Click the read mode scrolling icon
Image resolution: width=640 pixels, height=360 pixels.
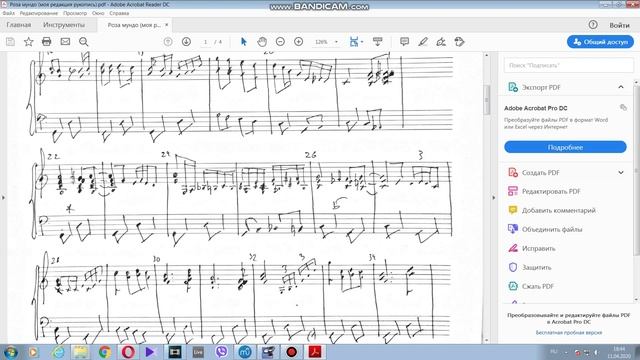[x=378, y=42]
